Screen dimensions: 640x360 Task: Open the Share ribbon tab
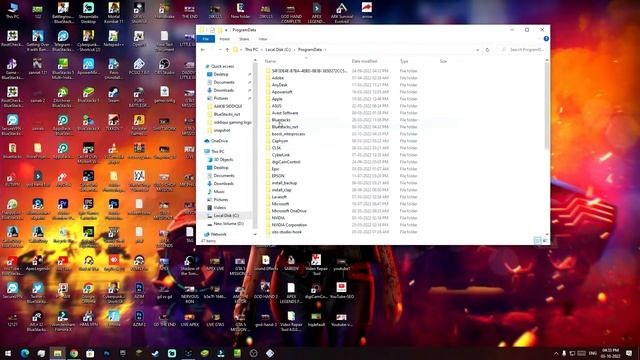[x=244, y=39]
